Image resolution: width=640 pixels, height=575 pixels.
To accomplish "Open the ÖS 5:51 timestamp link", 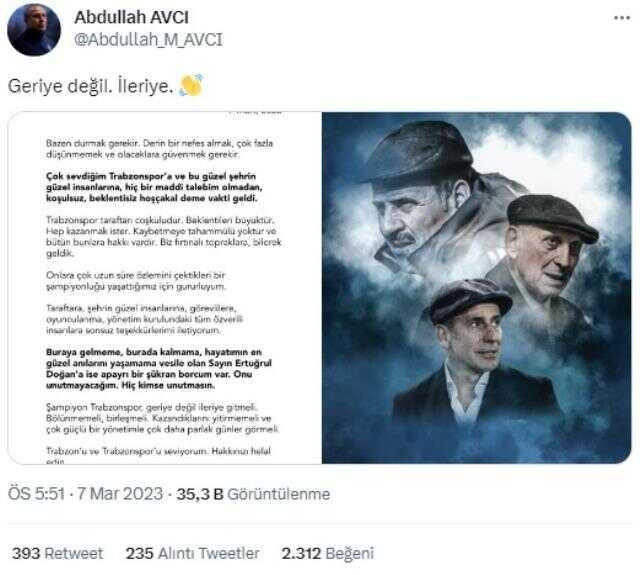I will [x=36, y=494].
